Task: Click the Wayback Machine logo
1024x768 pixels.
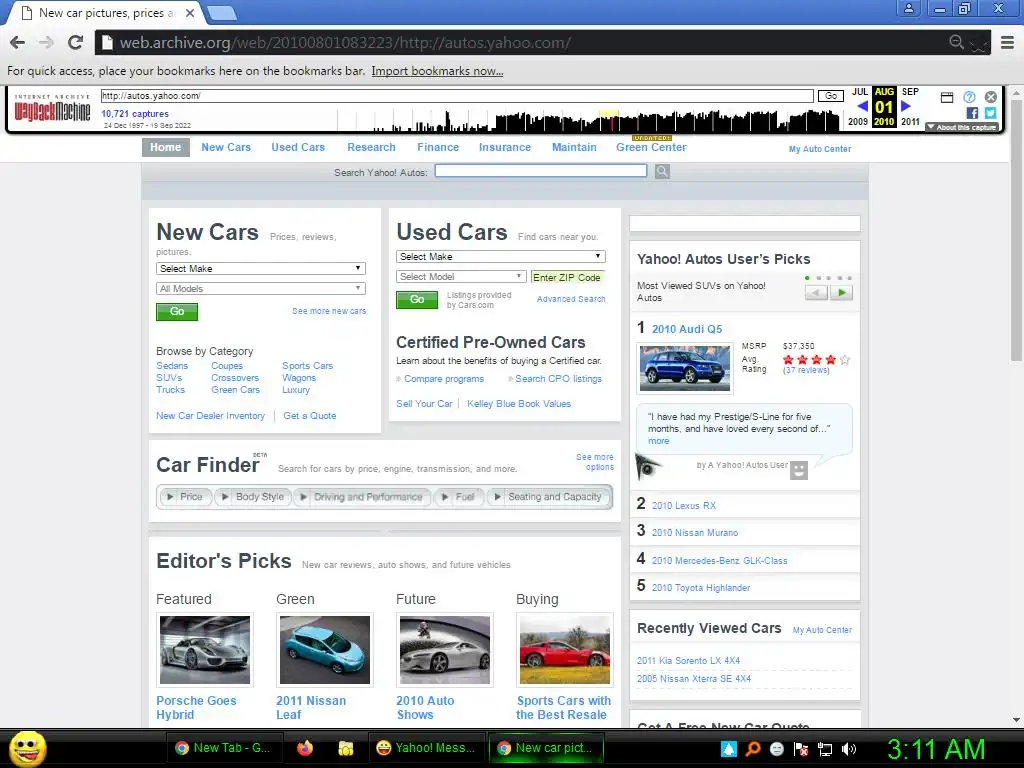Action: pyautogui.click(x=52, y=108)
